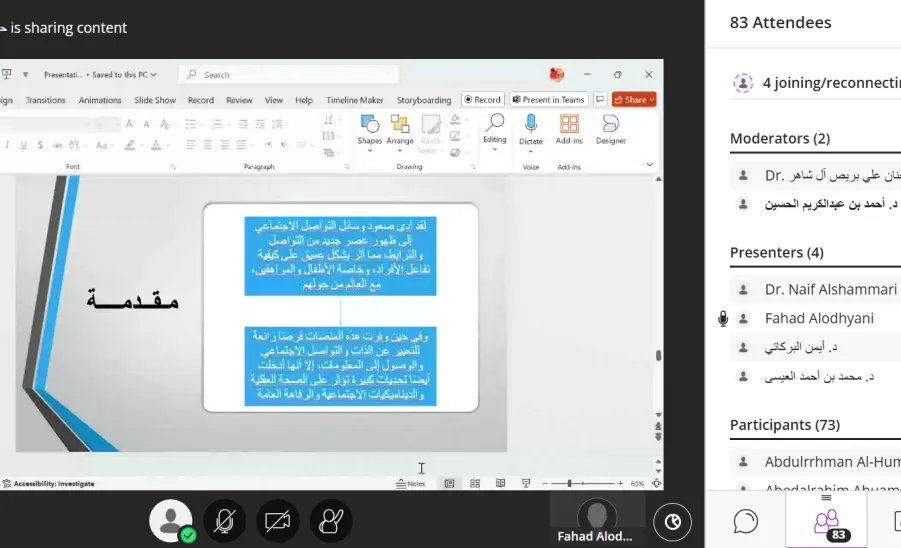Screen dimensions: 901x548
Task: Click the Fahad Alod... speaker thumbnail
Action: click(x=596, y=519)
